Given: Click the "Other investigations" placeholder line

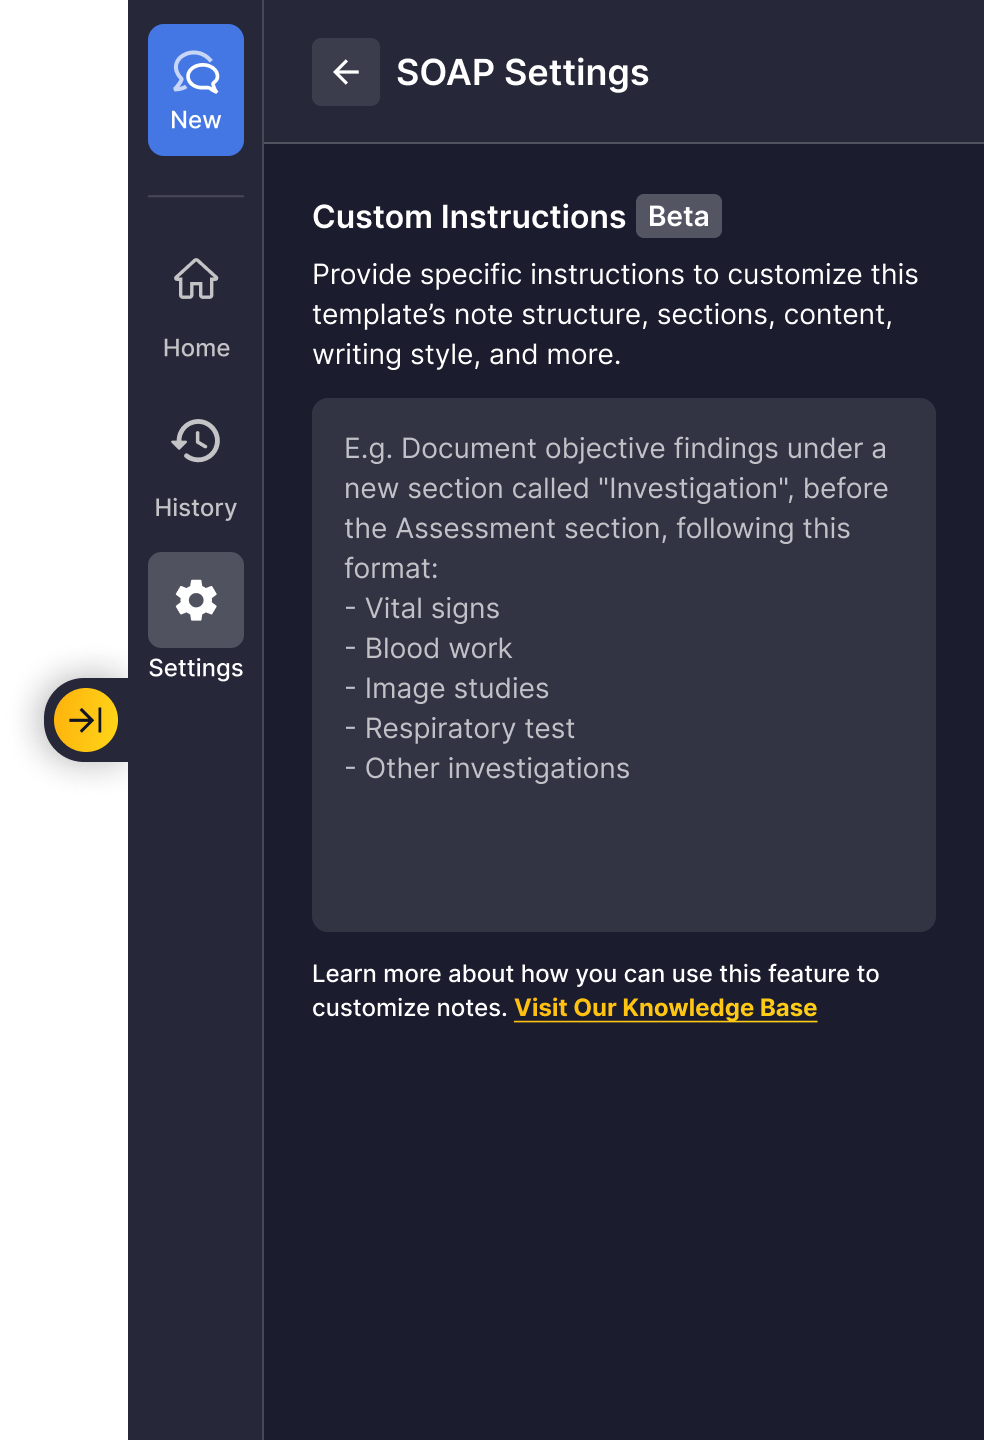Looking at the screenshot, I should click(x=497, y=769).
